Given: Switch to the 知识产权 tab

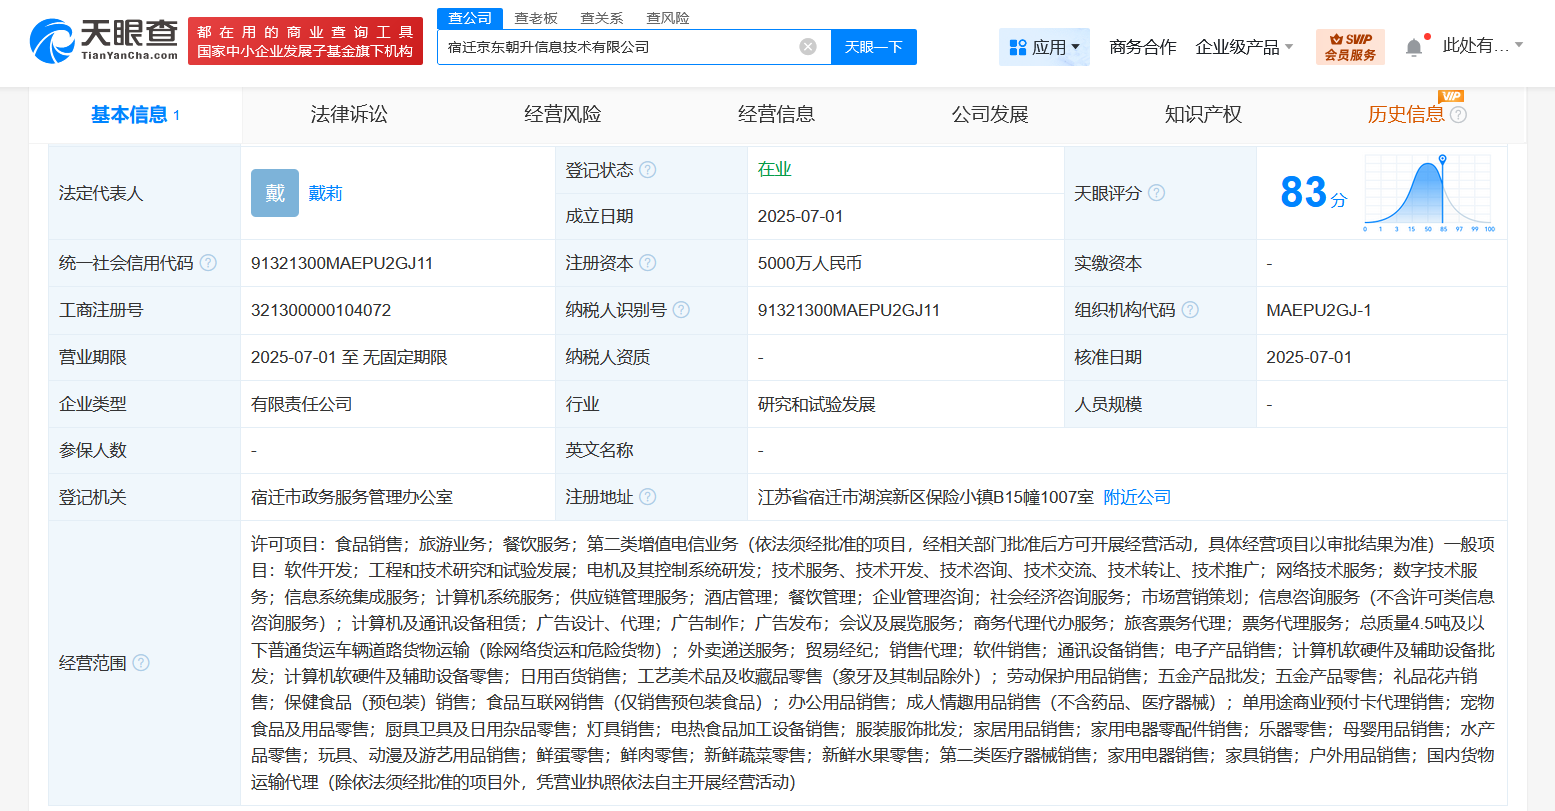Looking at the screenshot, I should pos(1203,115).
